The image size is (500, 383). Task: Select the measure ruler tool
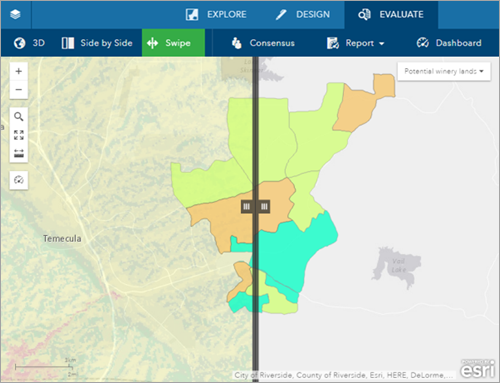point(19,153)
